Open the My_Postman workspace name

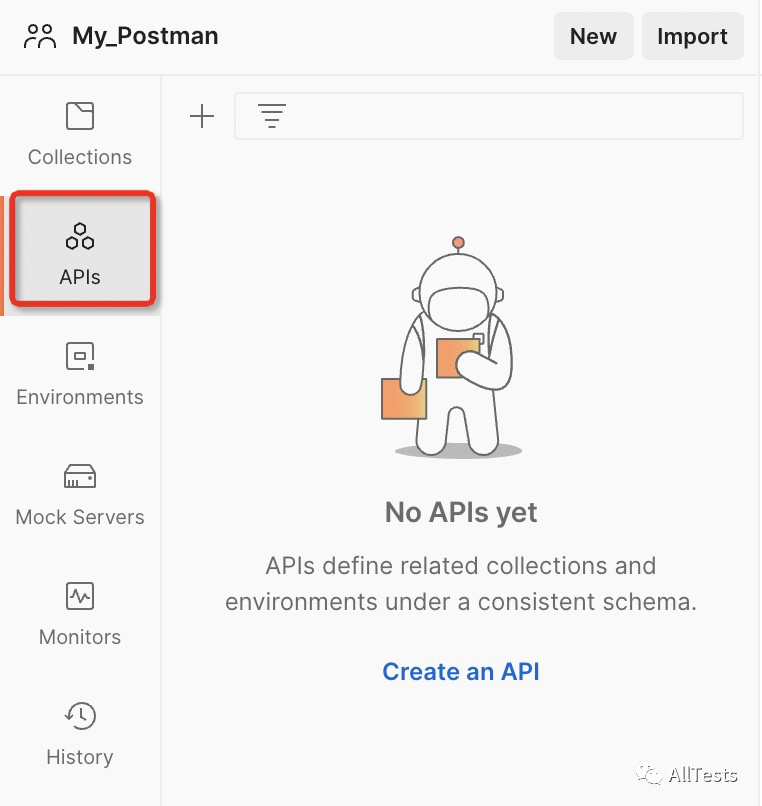coord(146,36)
